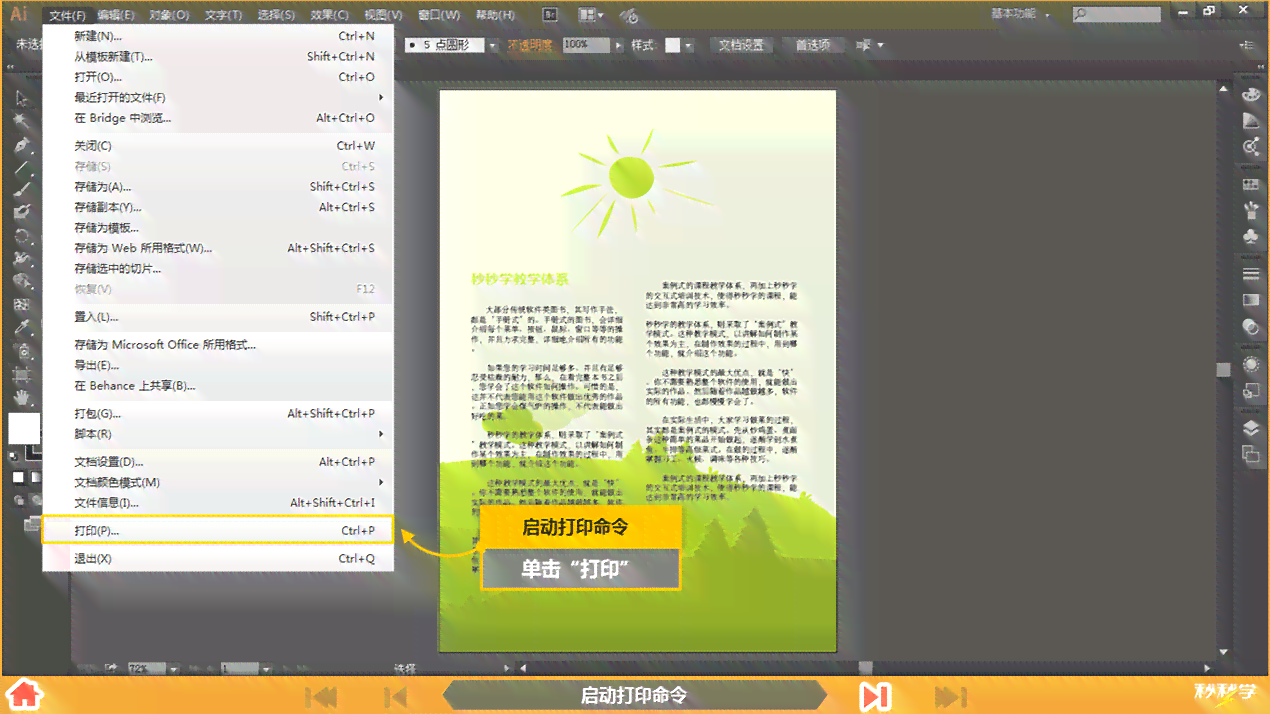Choose 在 Bridge 中浏览... entry
The height and width of the screenshot is (714, 1270).
pyautogui.click(x=218, y=117)
